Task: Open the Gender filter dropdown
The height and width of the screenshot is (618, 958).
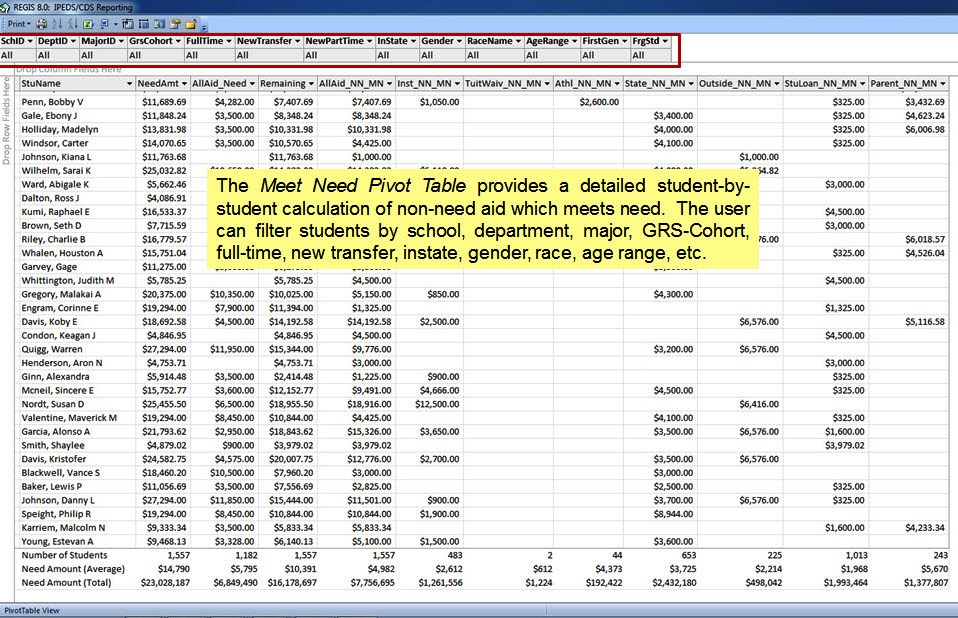Action: pyautogui.click(x=459, y=41)
